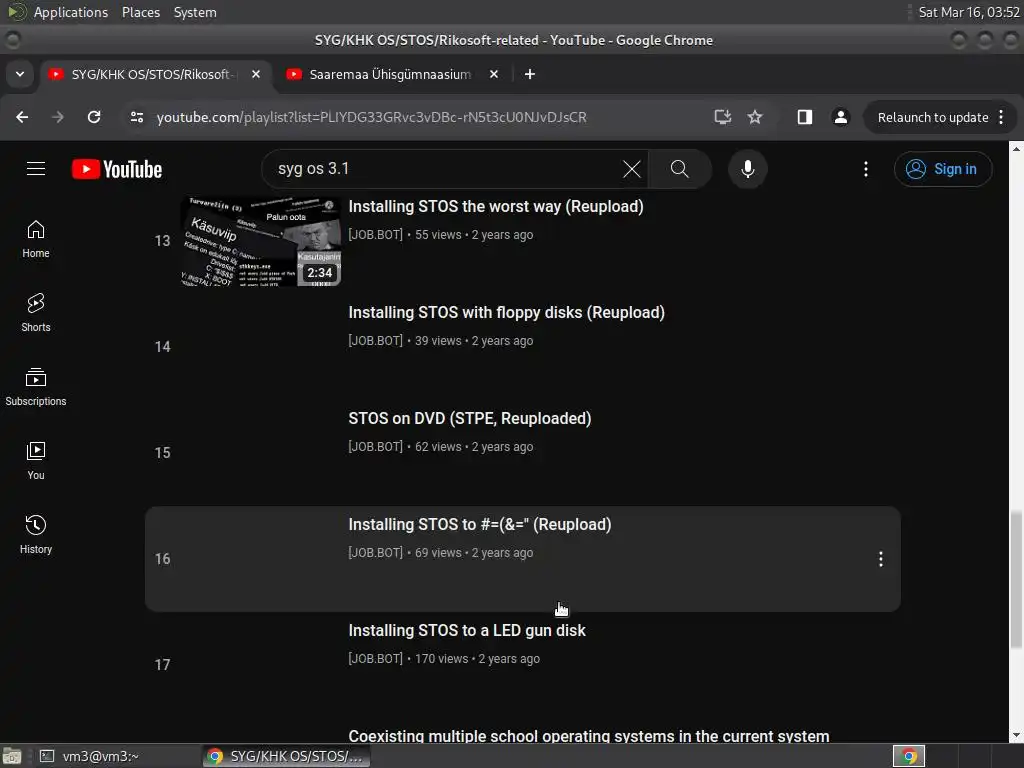Click scrollbar up arrow
The height and width of the screenshot is (768, 1024).
pos(1016,149)
